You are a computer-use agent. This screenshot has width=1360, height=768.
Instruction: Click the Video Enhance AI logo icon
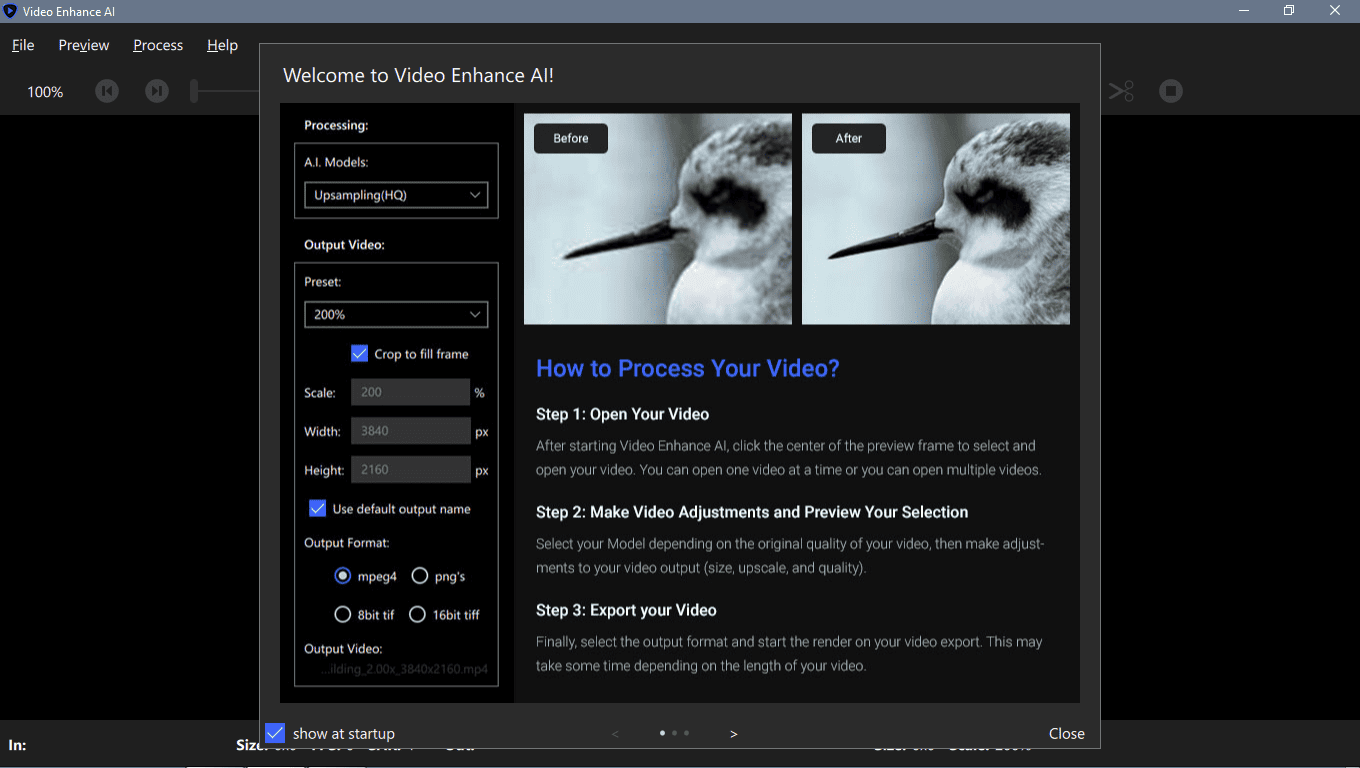(x=10, y=11)
